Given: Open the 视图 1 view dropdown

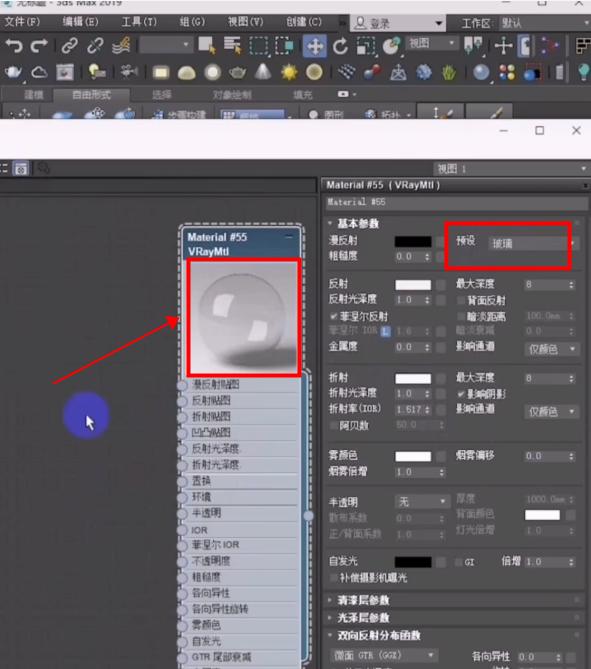Looking at the screenshot, I should coord(510,169).
